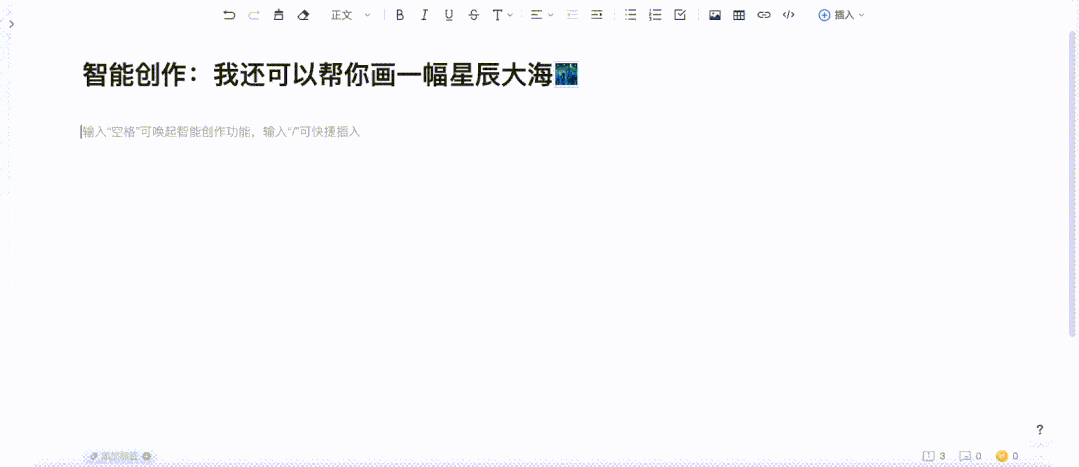
Task: Click the vertical scrollbar on the right
Action: click(1073, 186)
